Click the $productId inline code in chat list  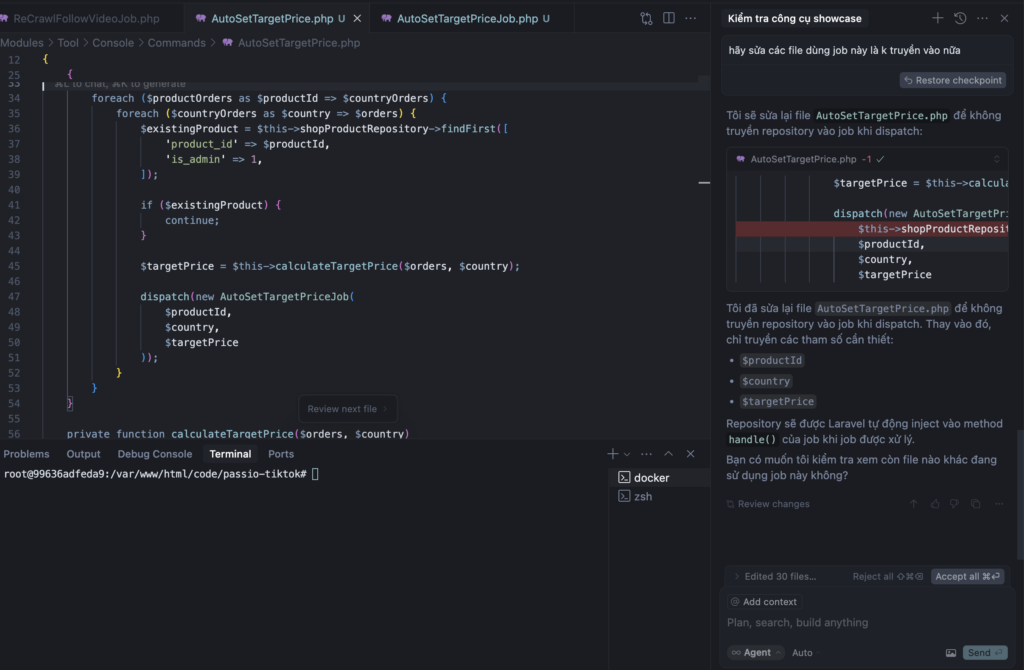coord(771,360)
